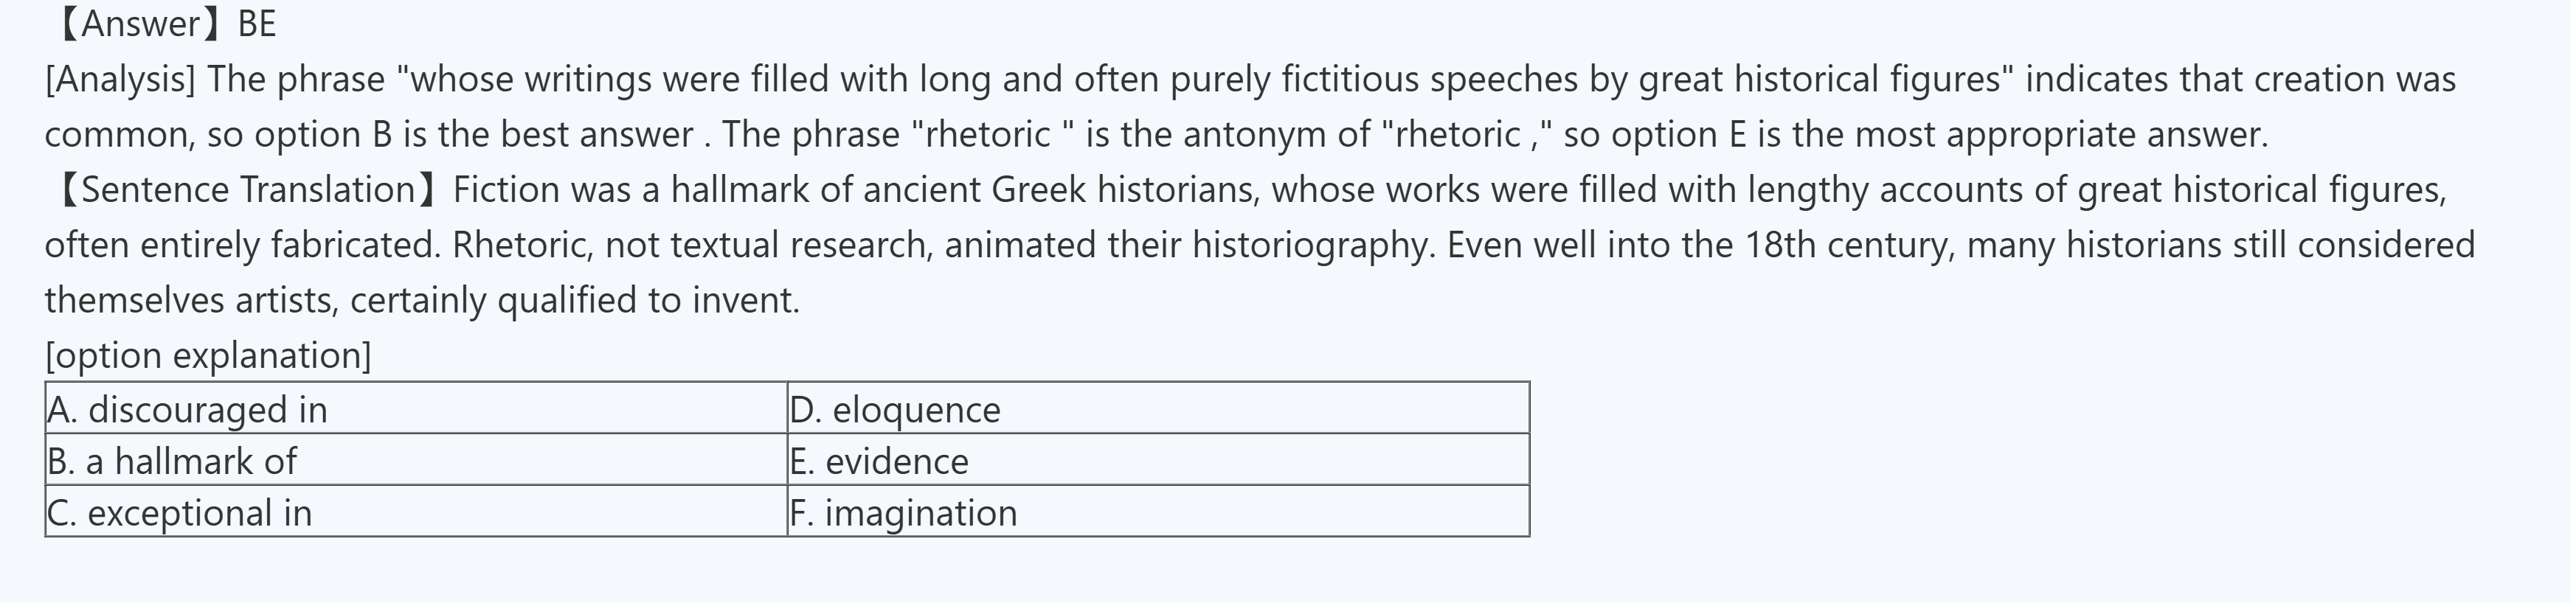This screenshot has width=2576, height=603.
Task: Select table cell C. exceptional in
Action: [x=180, y=514]
